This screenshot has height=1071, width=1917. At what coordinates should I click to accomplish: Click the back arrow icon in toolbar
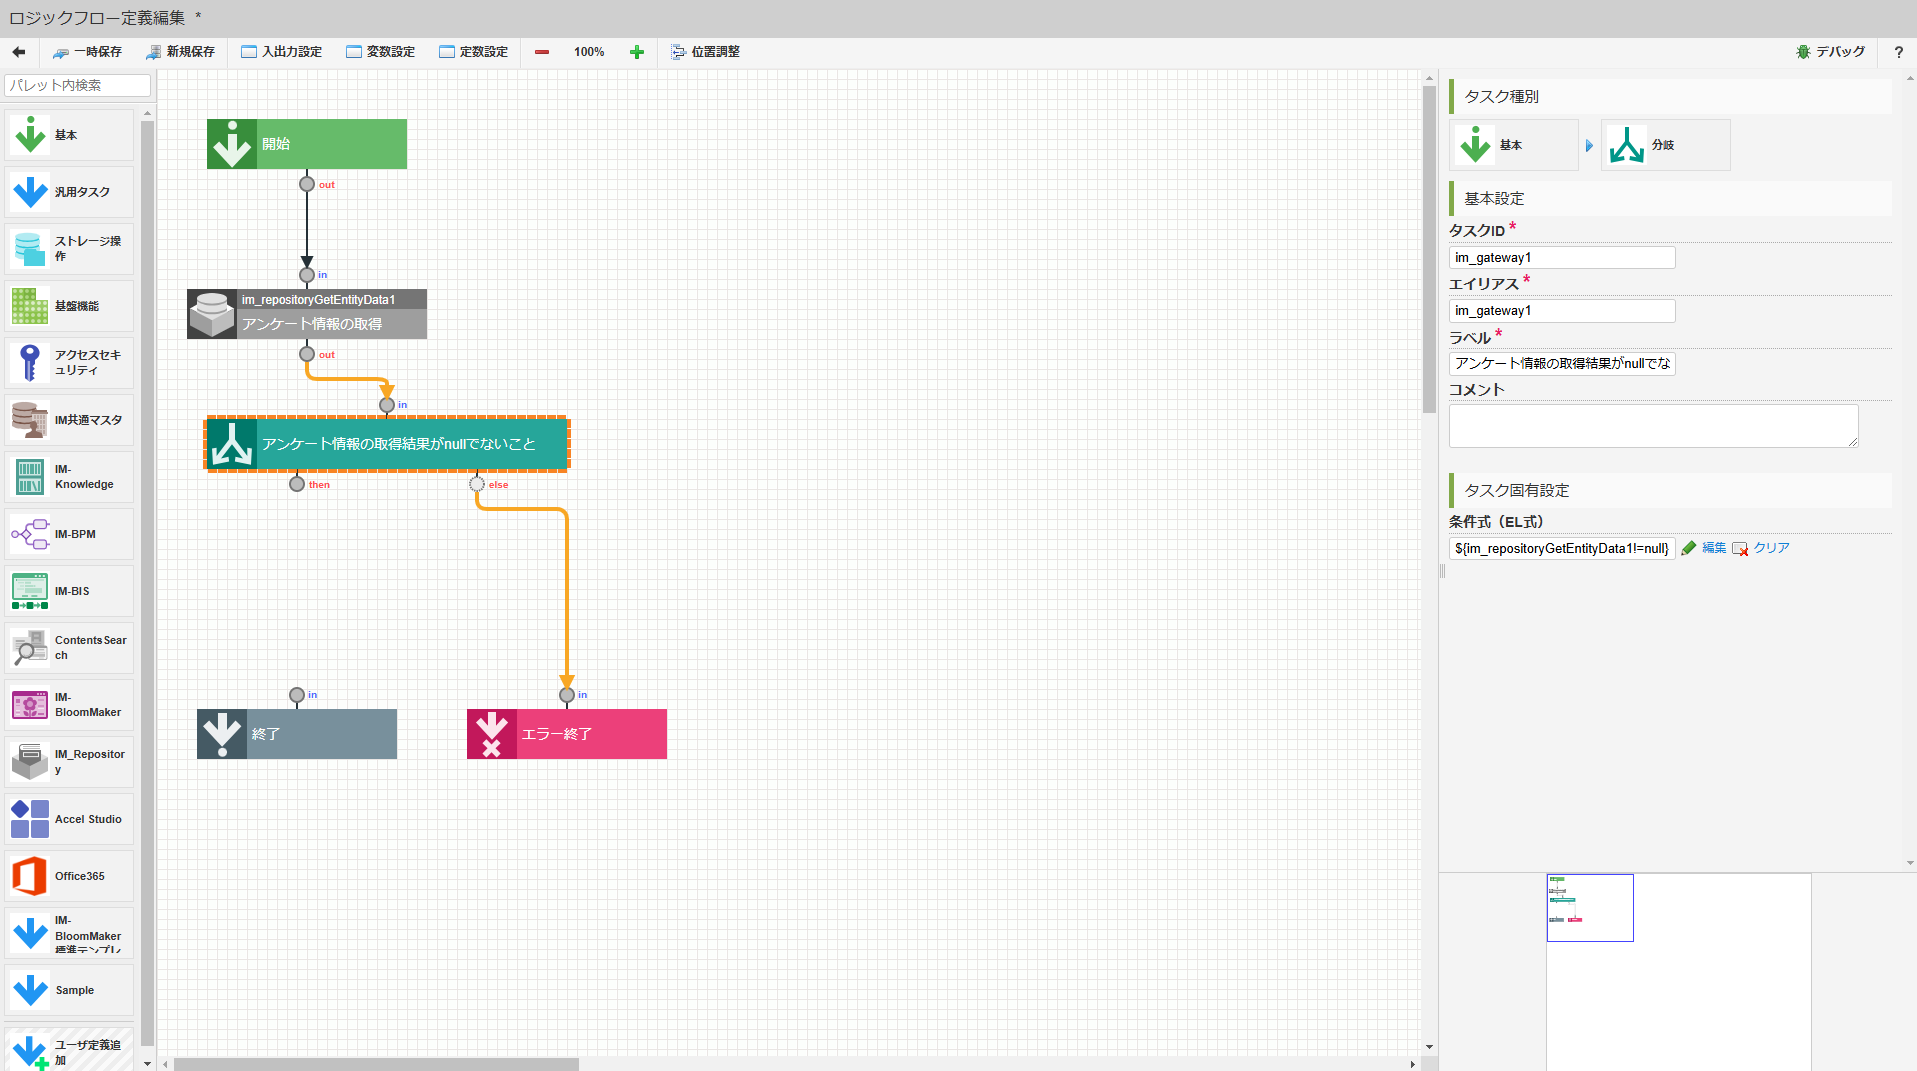(18, 52)
